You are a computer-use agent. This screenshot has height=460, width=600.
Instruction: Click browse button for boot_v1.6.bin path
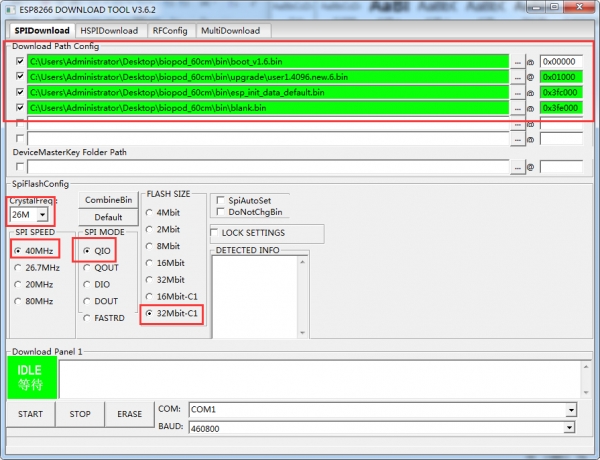[517, 62]
